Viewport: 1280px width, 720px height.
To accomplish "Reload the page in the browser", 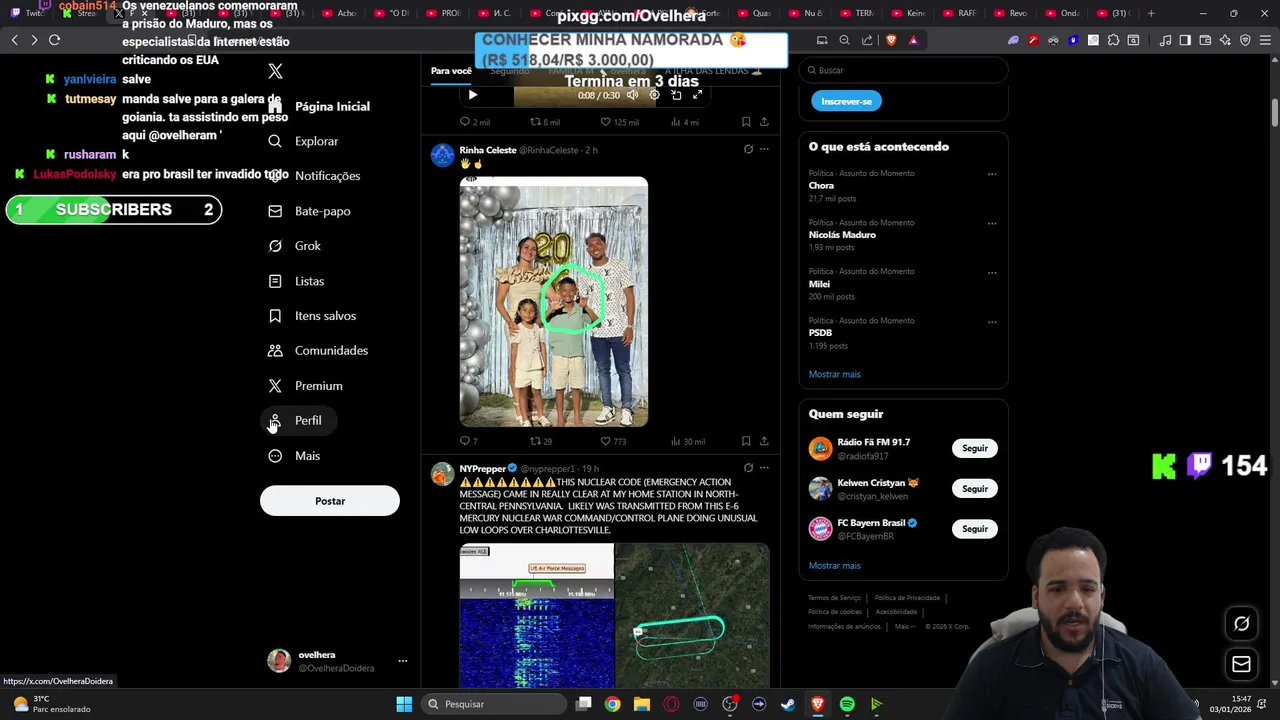I will click(x=54, y=40).
